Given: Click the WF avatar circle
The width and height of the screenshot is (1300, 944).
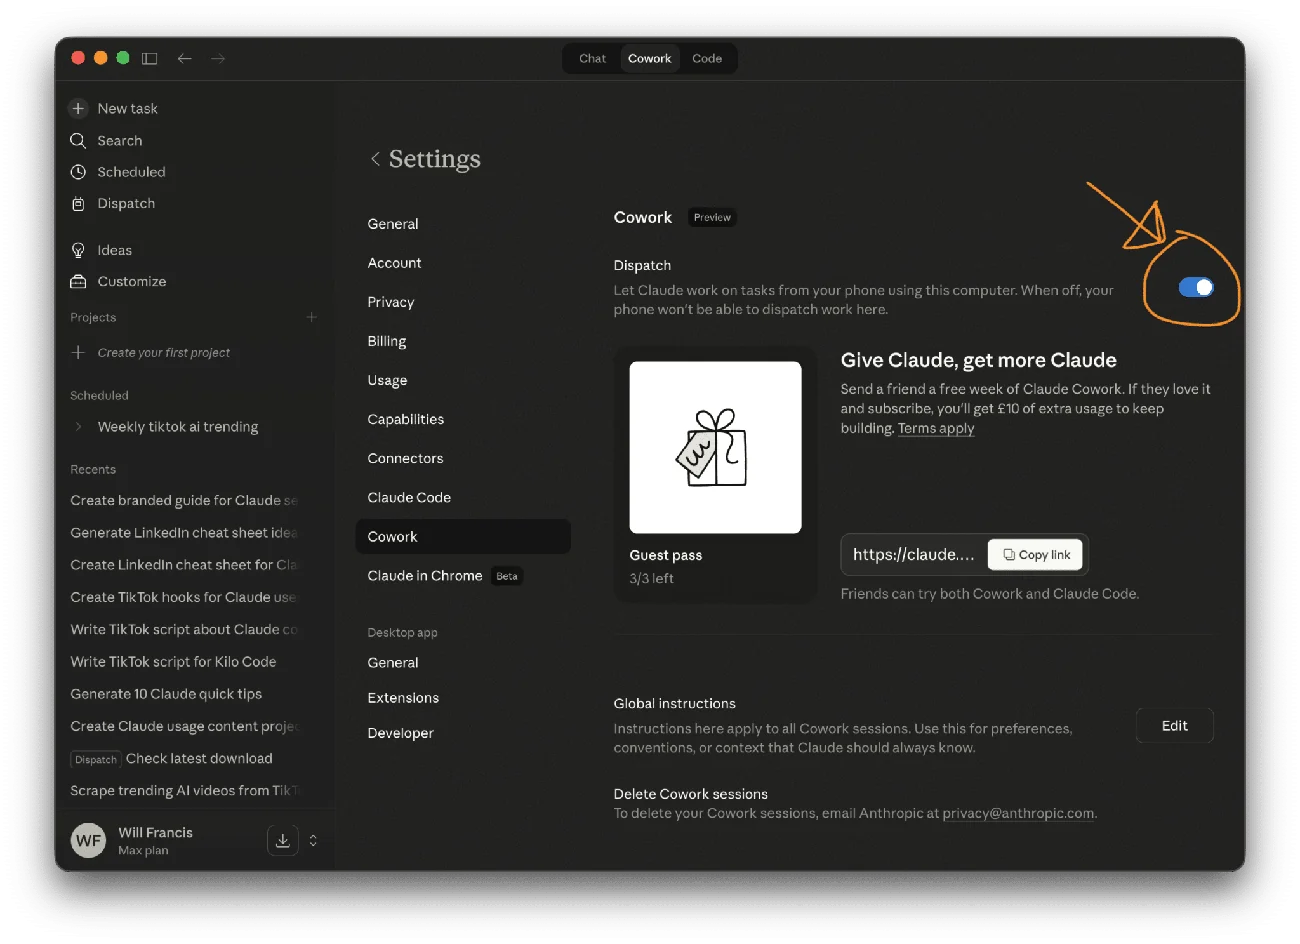Looking at the screenshot, I should pyautogui.click(x=89, y=840).
